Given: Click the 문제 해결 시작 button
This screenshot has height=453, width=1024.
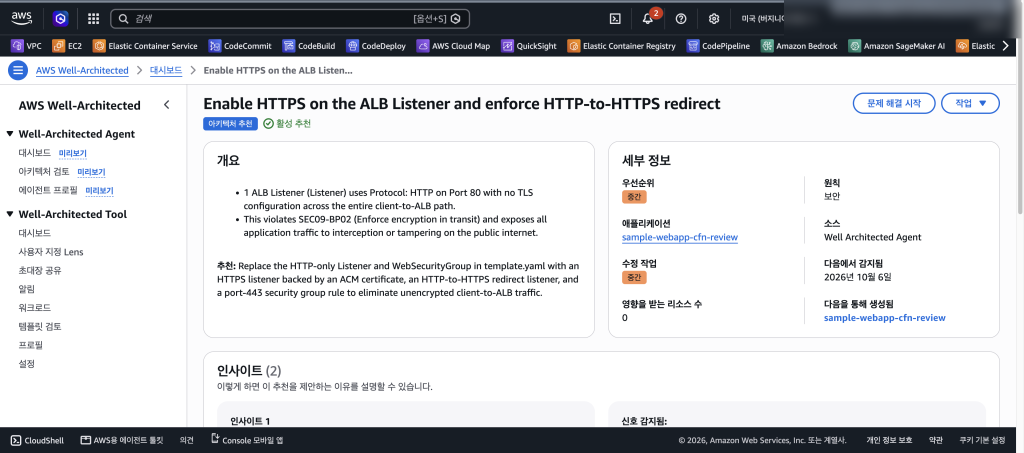Looking at the screenshot, I should (x=894, y=103).
